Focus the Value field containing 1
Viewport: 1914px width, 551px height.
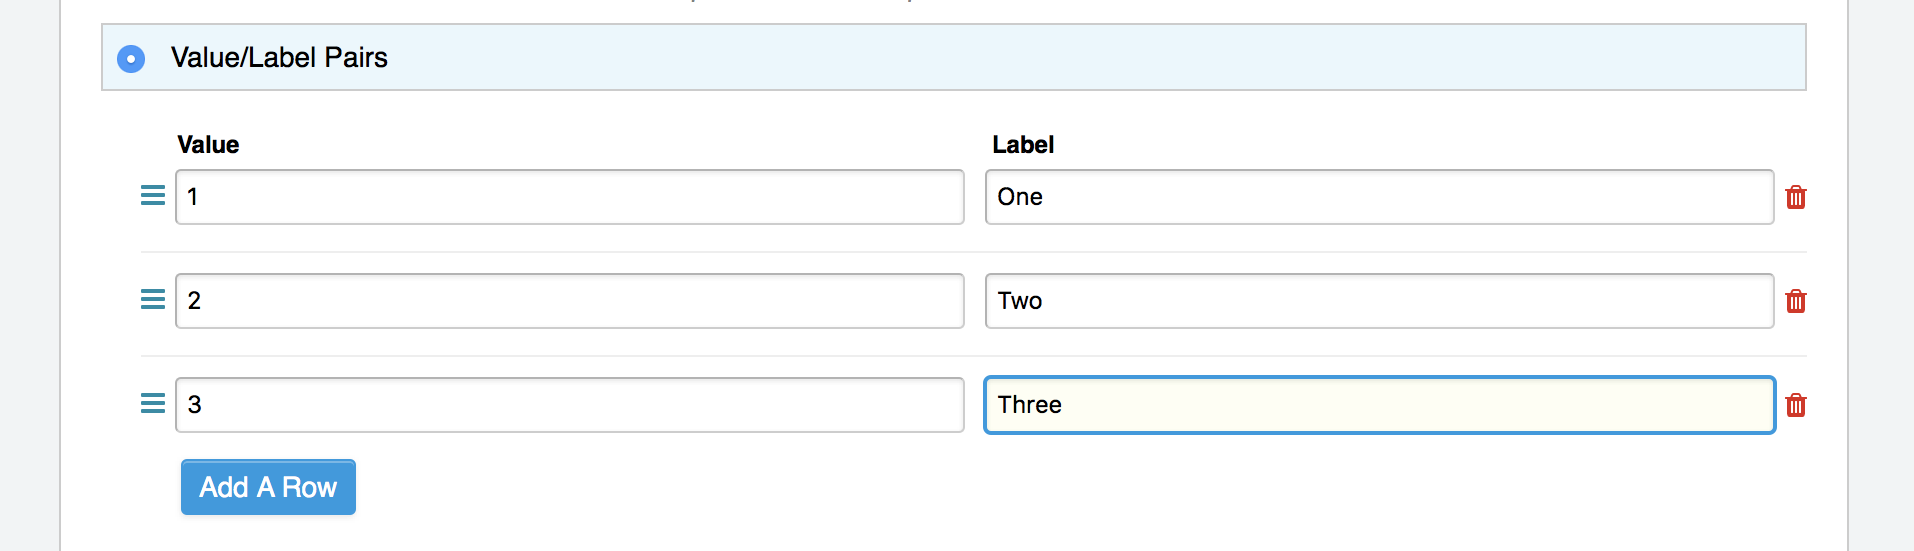click(x=570, y=197)
